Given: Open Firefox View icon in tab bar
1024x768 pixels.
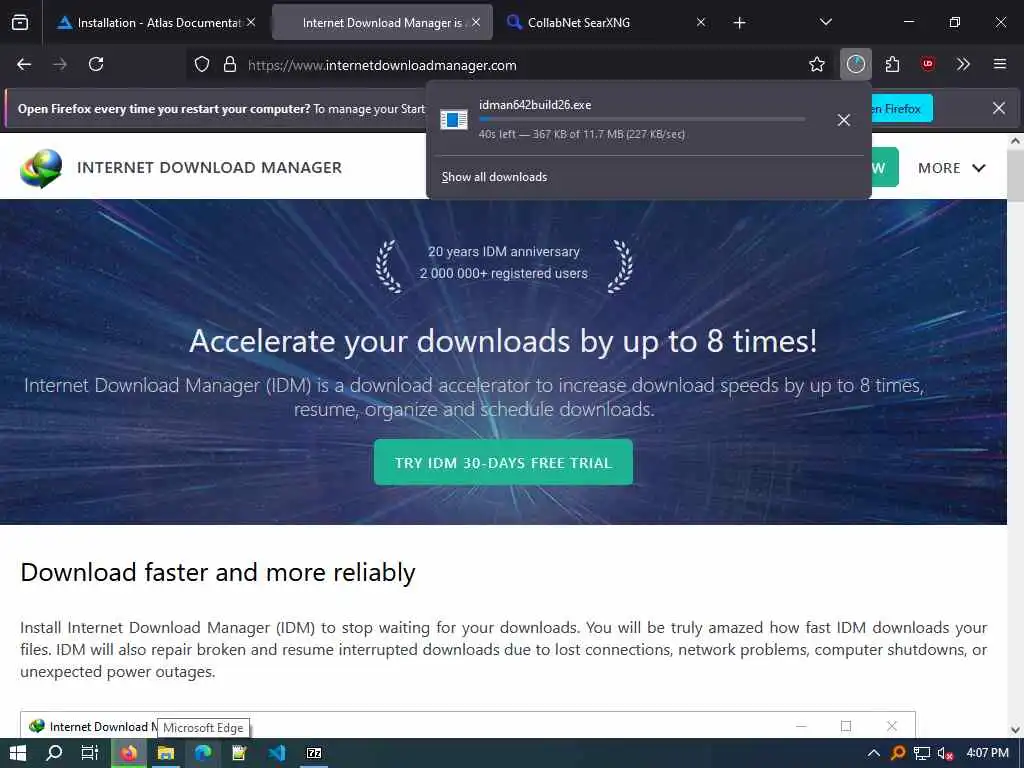Looking at the screenshot, I should pos(20,22).
